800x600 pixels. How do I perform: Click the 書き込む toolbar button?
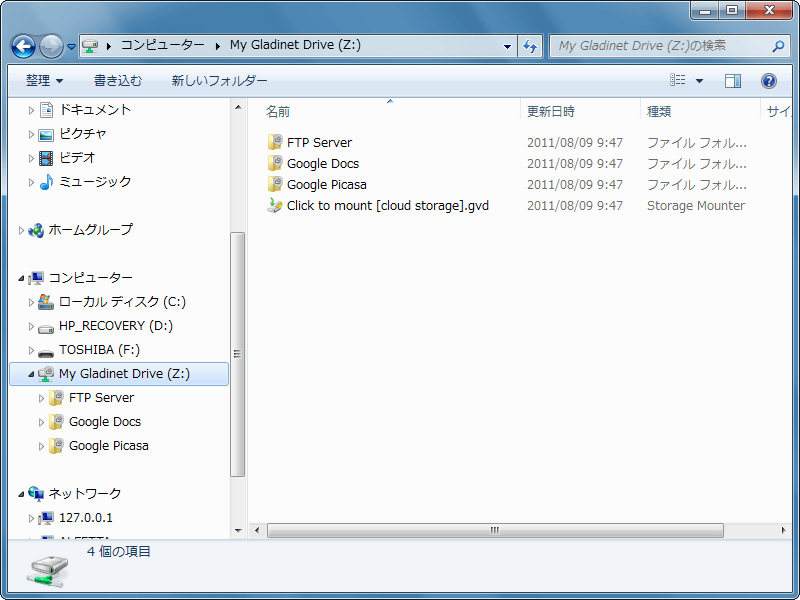click(118, 81)
